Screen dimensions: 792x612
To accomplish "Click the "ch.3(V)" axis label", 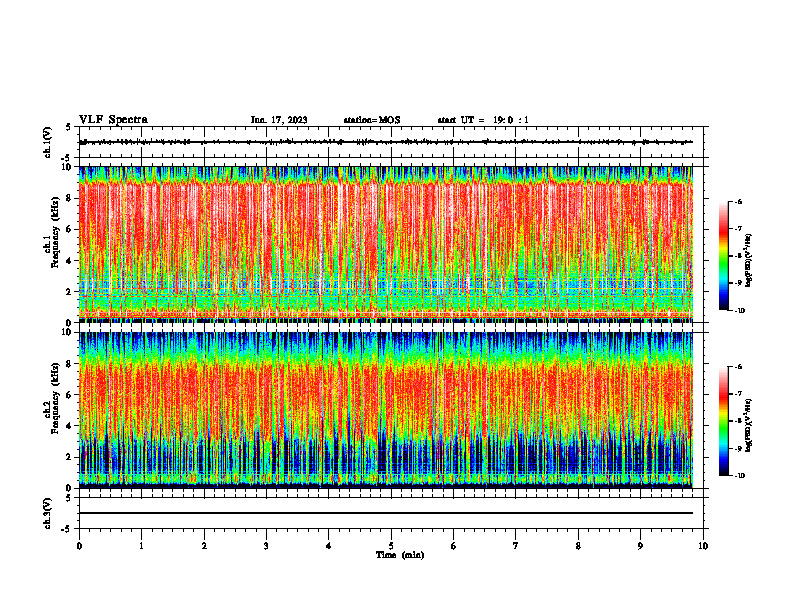I will (47, 513).
